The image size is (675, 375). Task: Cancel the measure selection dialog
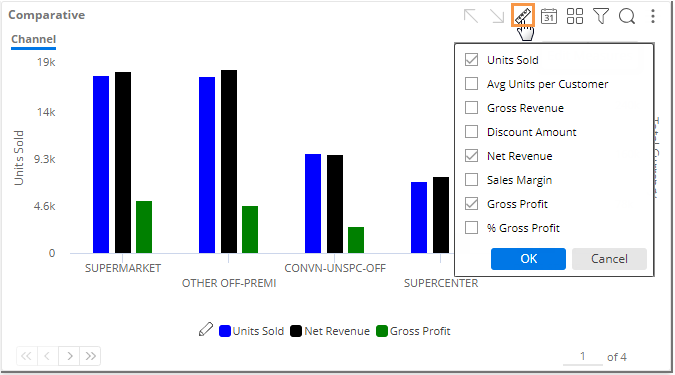(609, 259)
